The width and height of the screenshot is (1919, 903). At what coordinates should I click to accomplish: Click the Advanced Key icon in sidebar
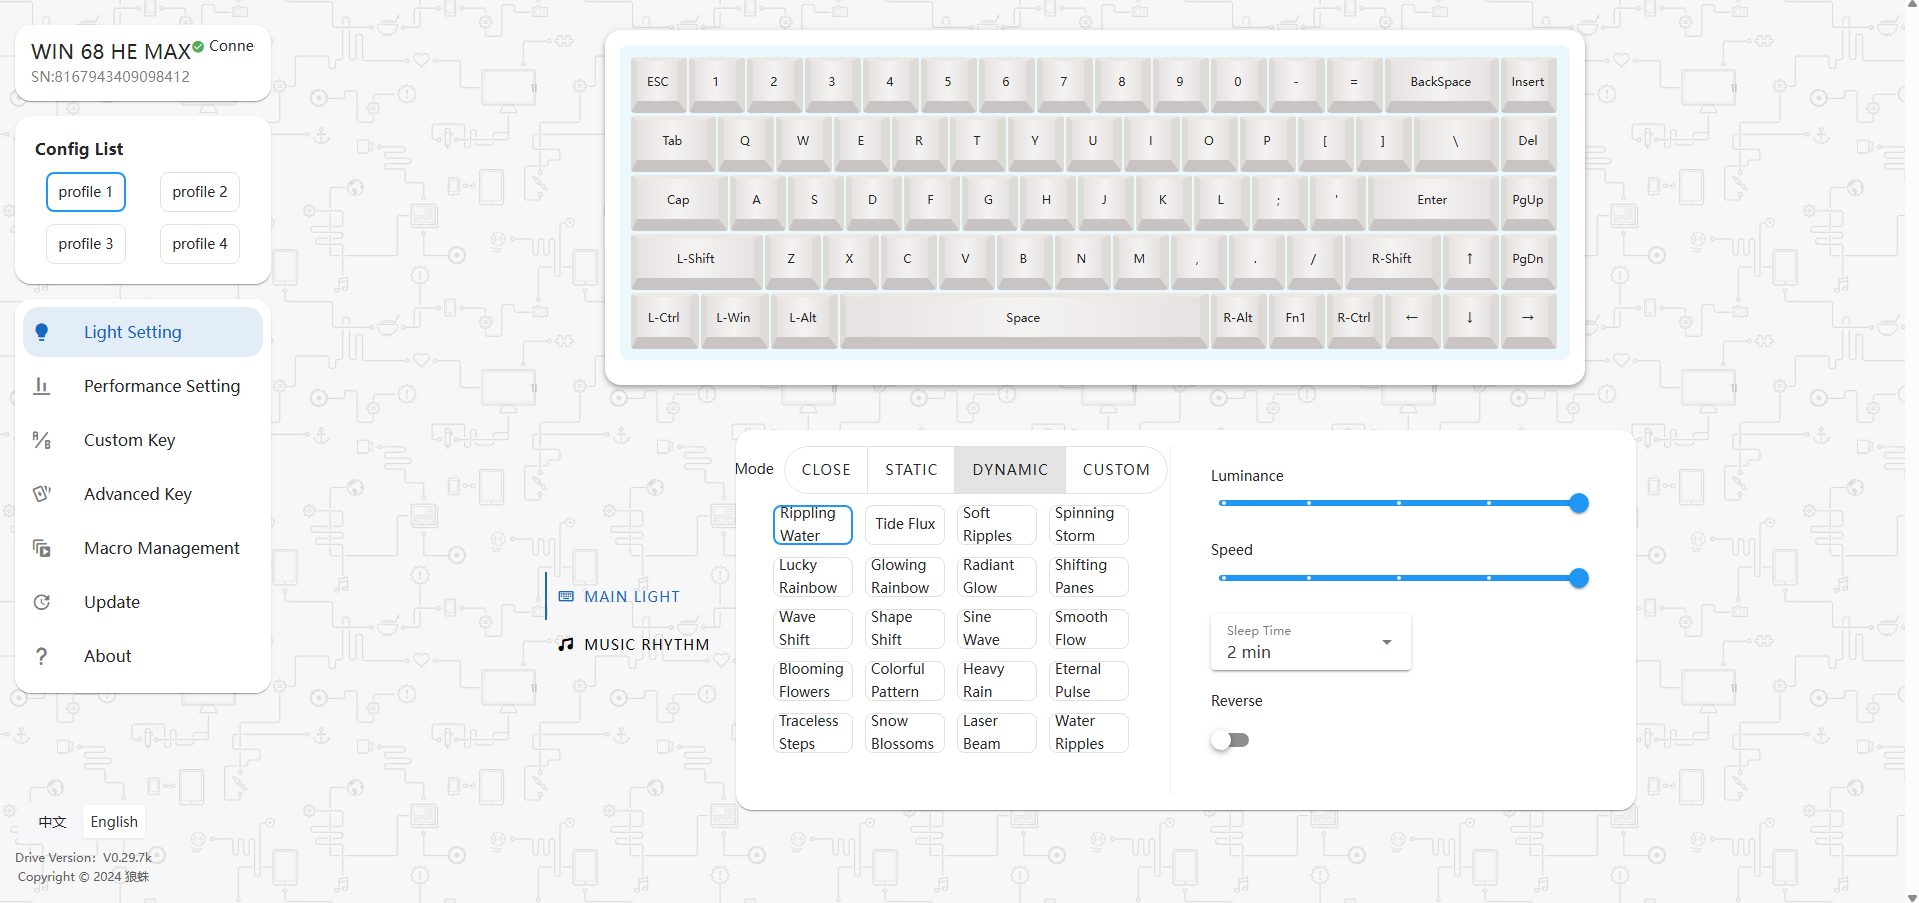coord(41,494)
